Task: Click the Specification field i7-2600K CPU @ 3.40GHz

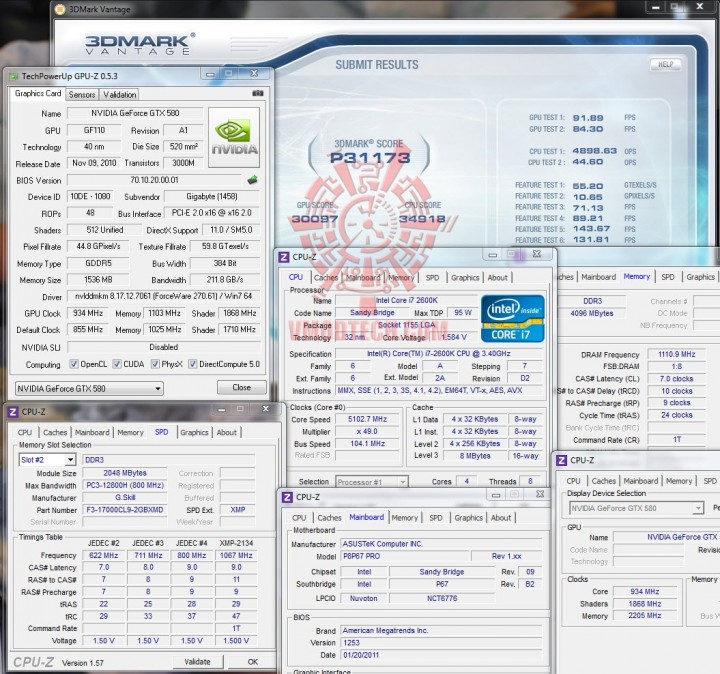Action: 439,354
